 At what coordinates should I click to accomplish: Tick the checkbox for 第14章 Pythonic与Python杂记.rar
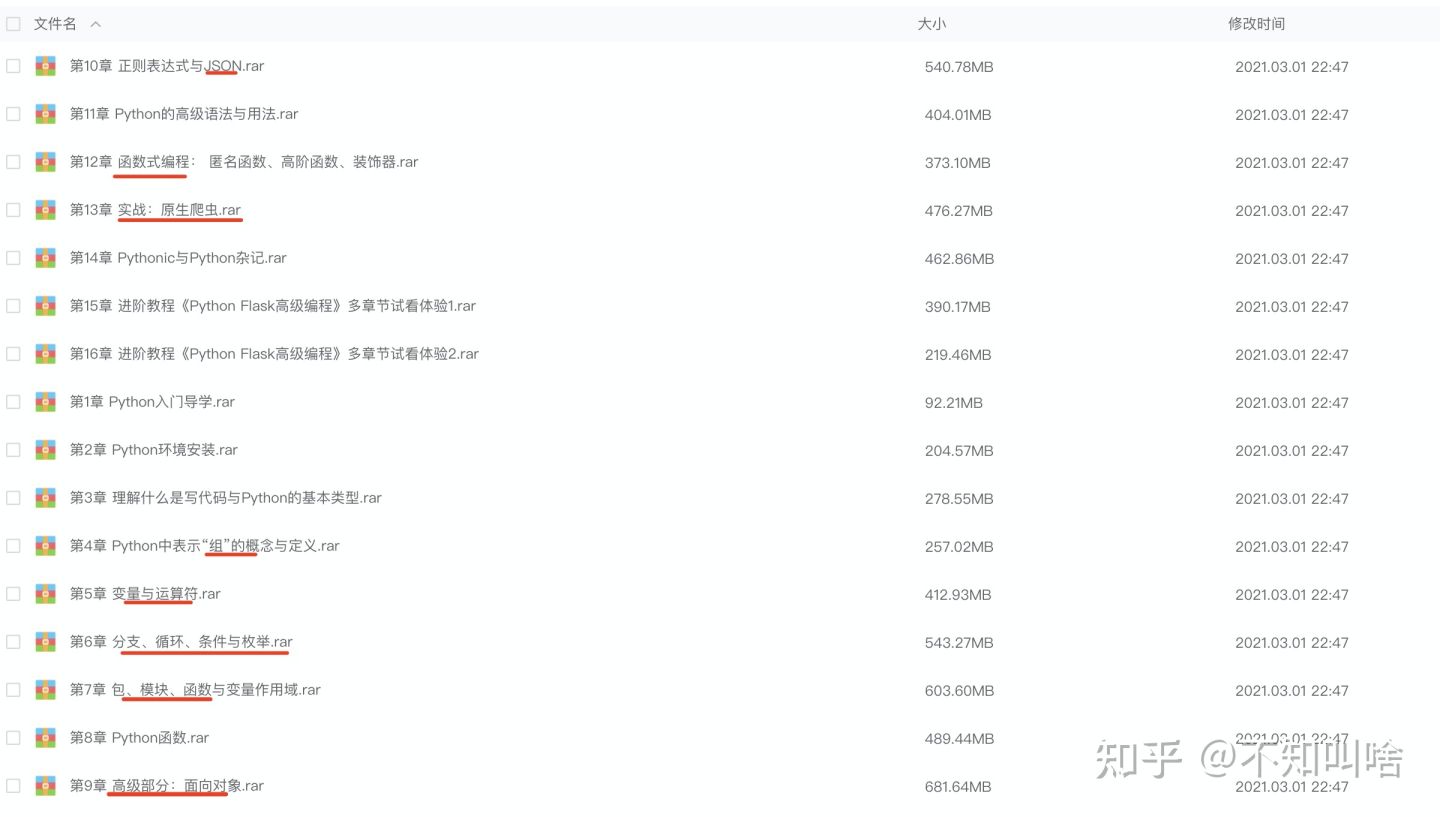point(13,258)
